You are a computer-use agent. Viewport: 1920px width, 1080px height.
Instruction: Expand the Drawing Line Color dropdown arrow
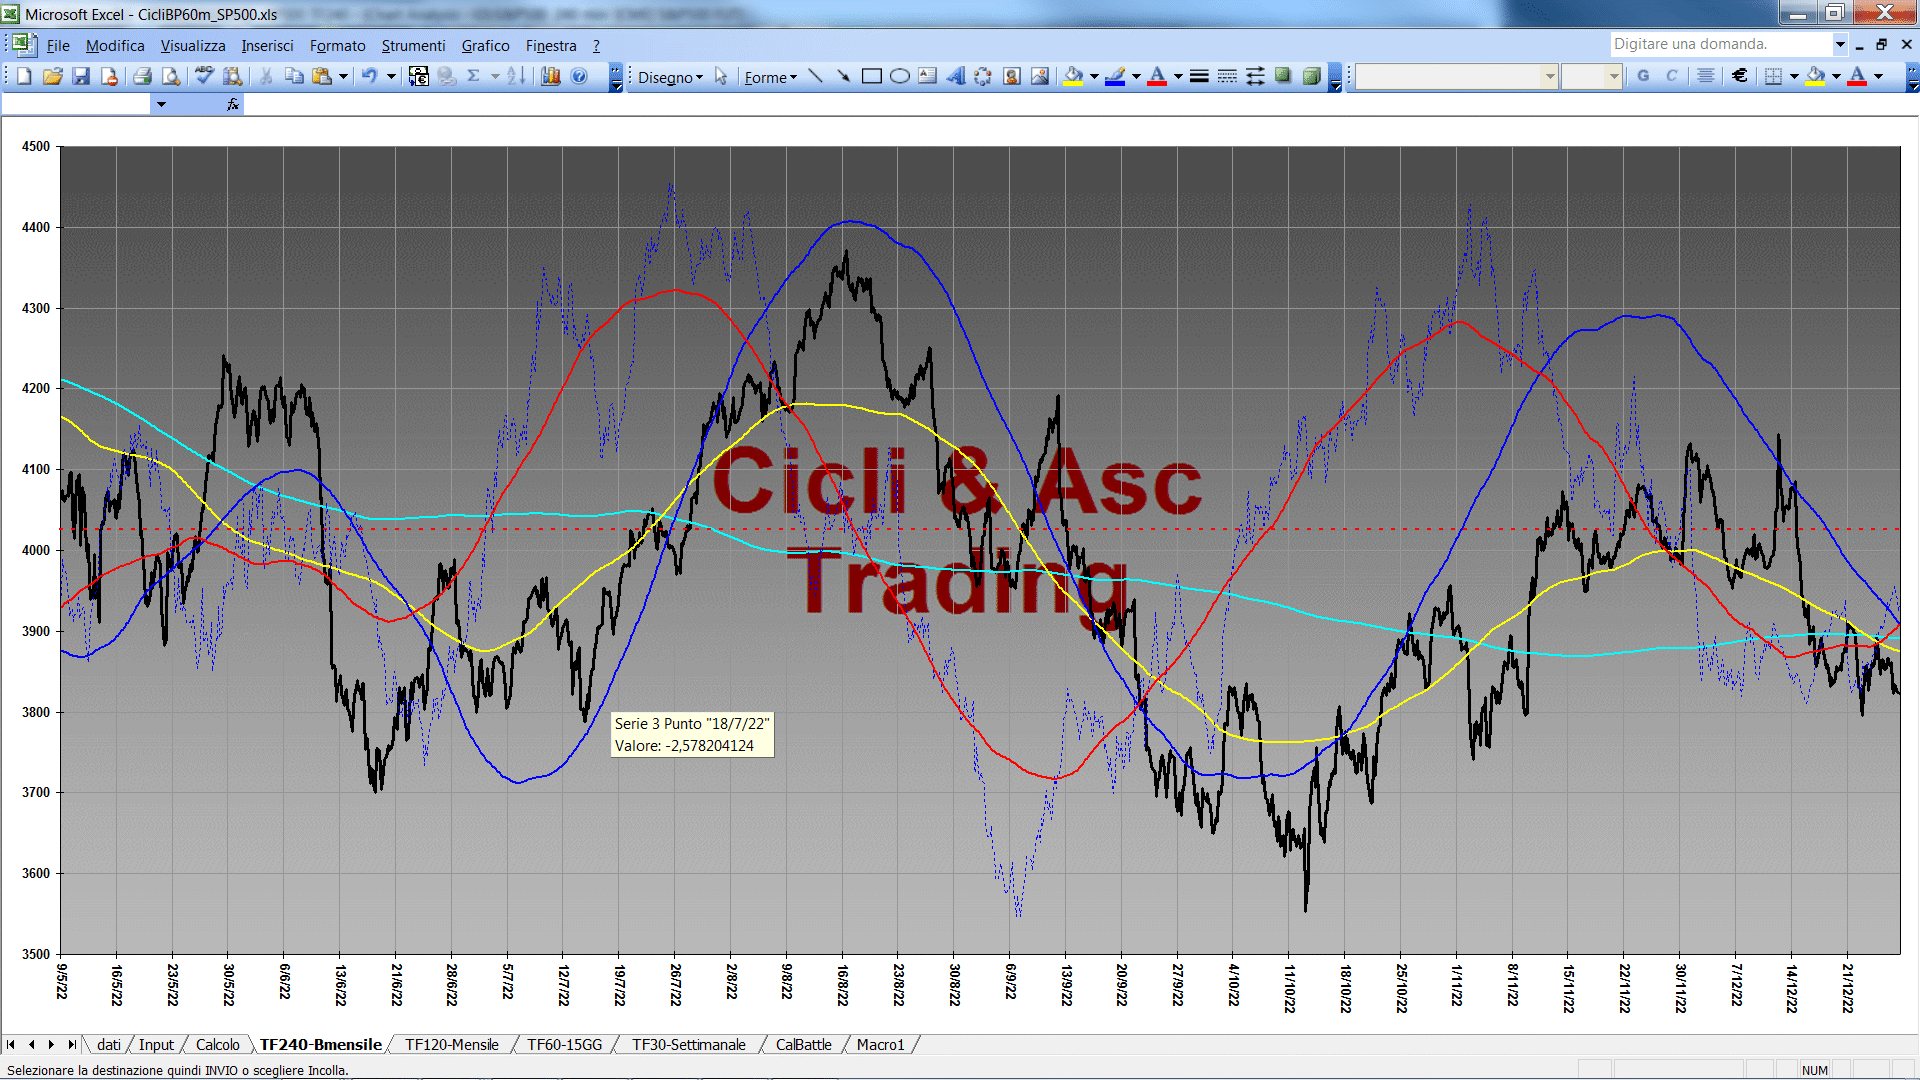[x=1136, y=76]
